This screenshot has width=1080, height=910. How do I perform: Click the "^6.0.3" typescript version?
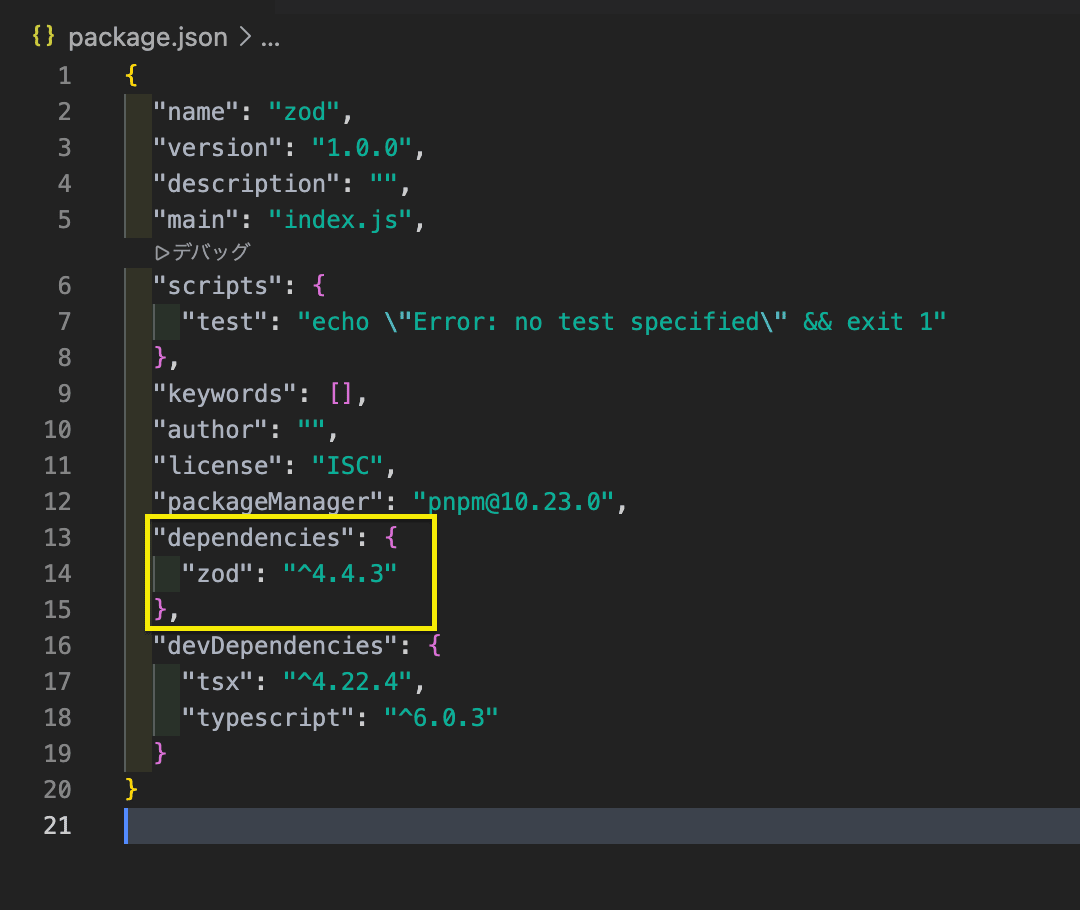pos(441,718)
